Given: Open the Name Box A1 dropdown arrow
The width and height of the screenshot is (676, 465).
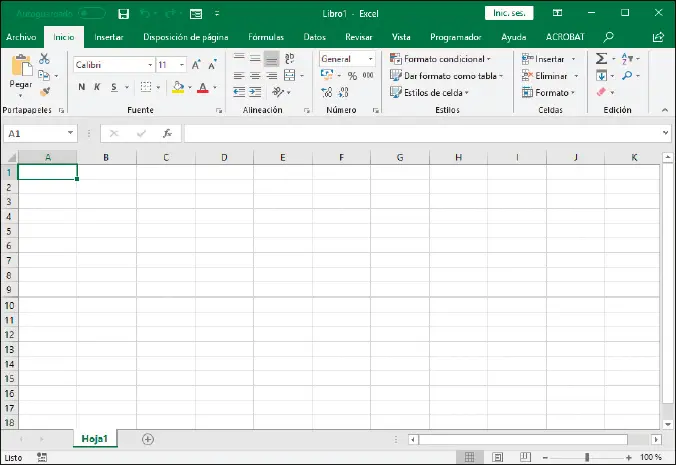Looking at the screenshot, I should pyautogui.click(x=70, y=133).
